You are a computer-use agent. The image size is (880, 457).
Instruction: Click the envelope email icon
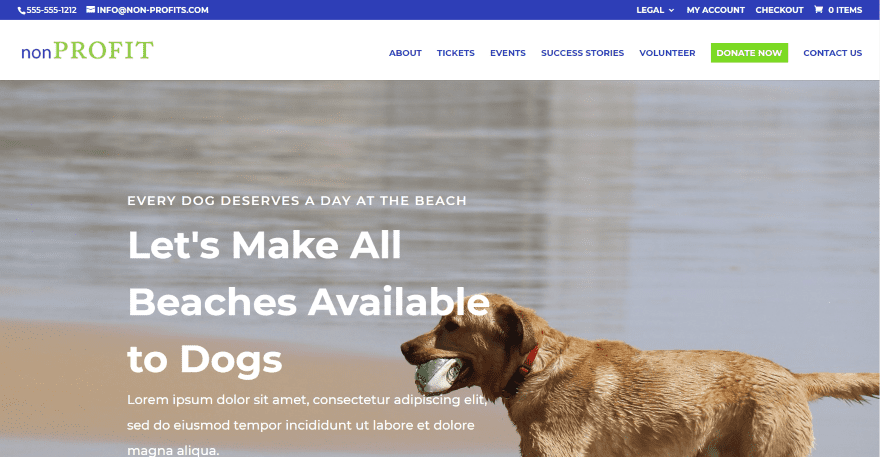[90, 10]
